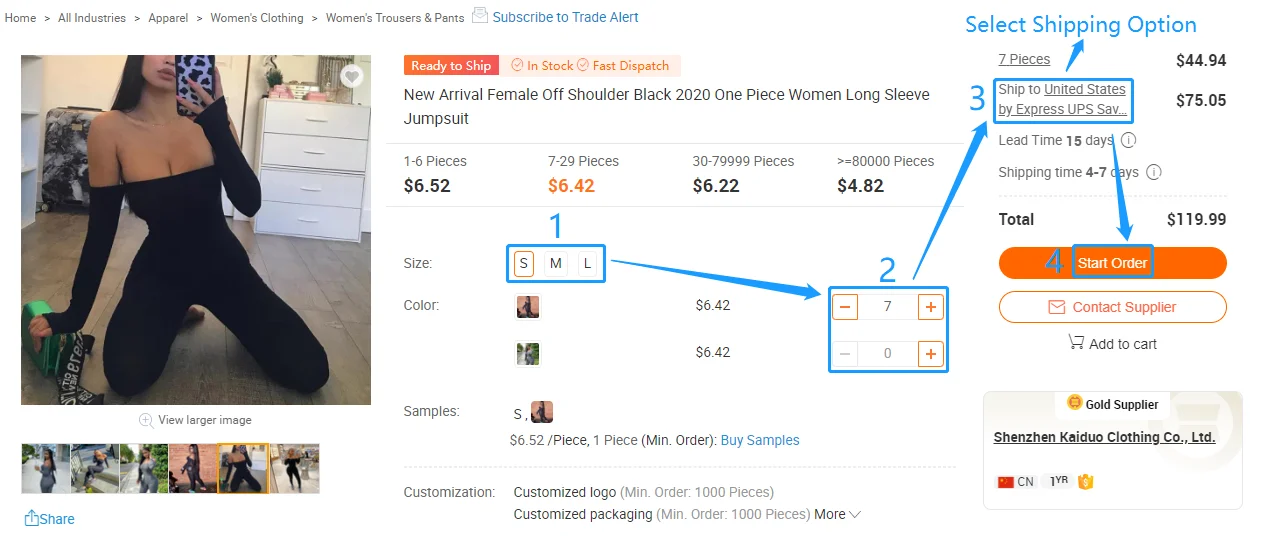1288x539 pixels.
Task: Increase first color quantity with plus
Action: pyautogui.click(x=930, y=306)
